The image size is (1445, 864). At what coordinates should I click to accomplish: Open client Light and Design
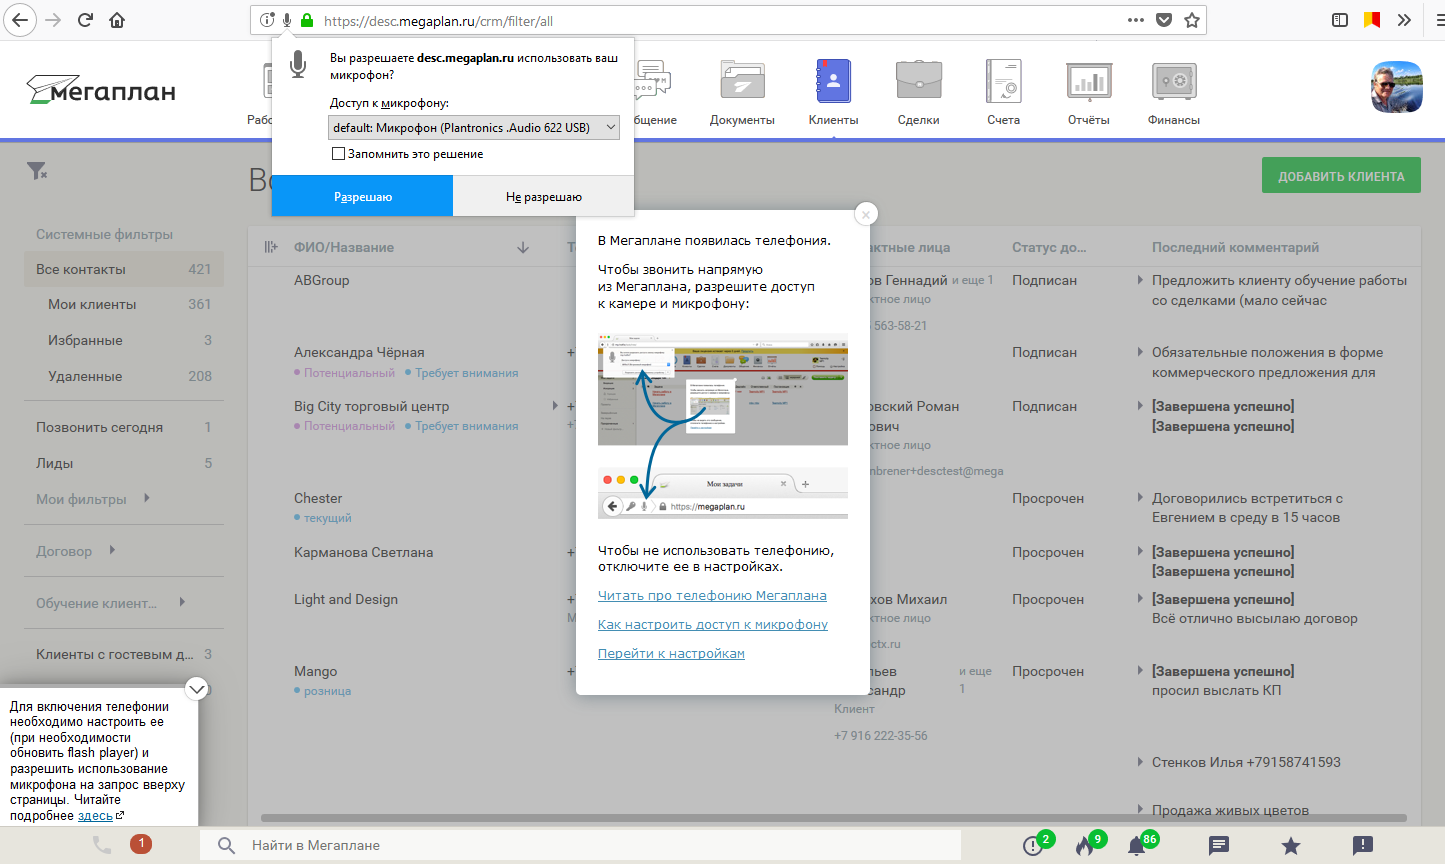click(x=346, y=599)
